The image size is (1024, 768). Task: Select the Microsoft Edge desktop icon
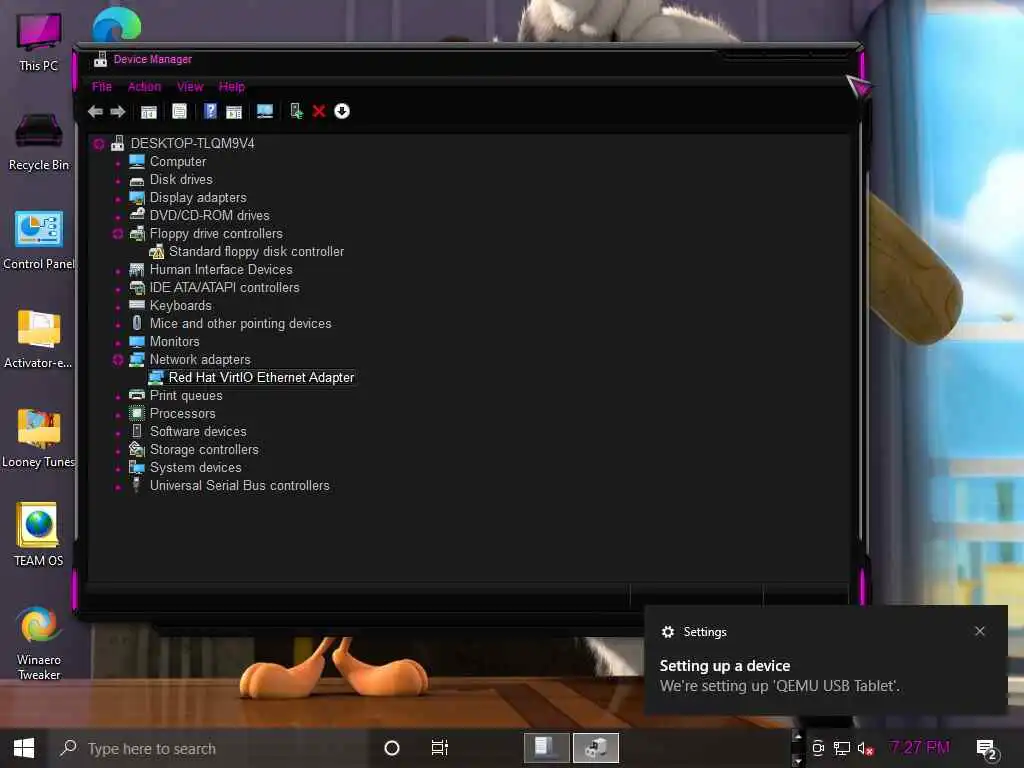[x=116, y=25]
